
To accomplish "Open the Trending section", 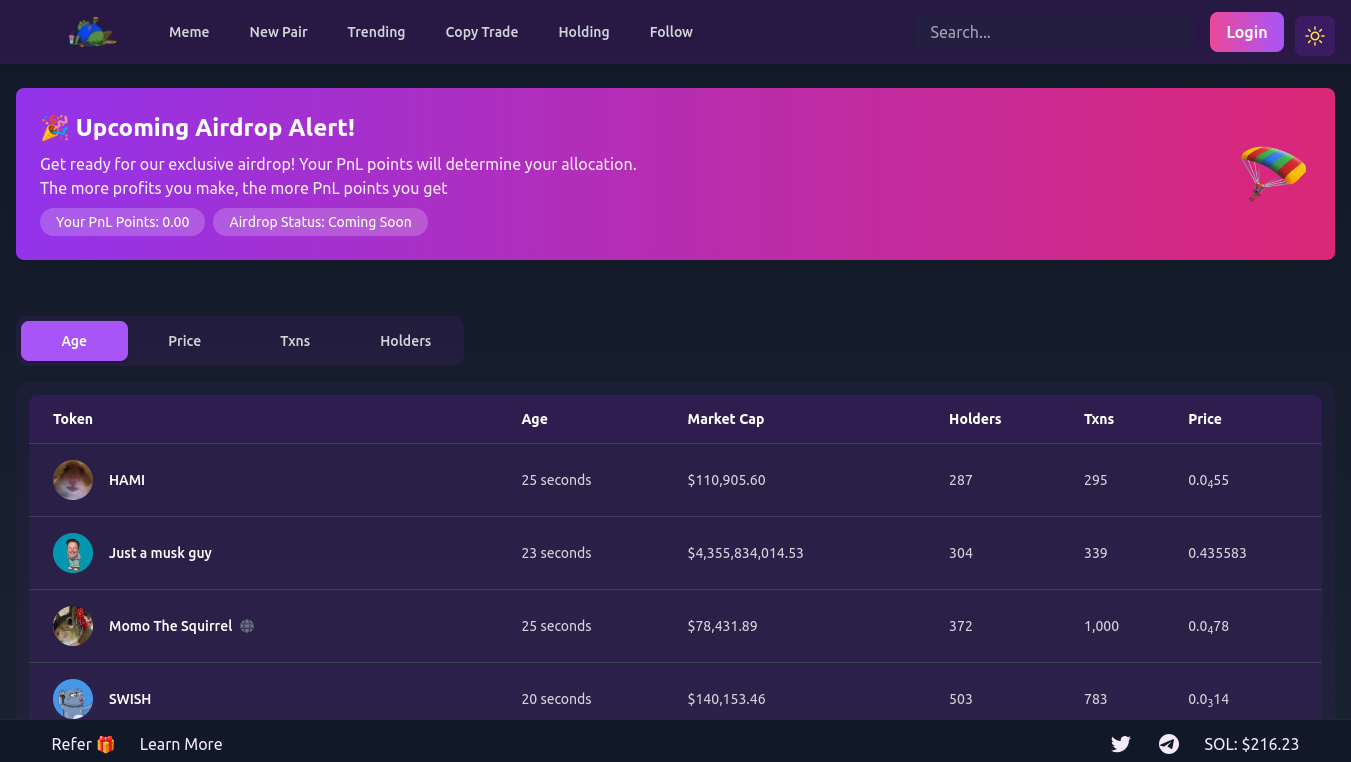I will pos(376,32).
